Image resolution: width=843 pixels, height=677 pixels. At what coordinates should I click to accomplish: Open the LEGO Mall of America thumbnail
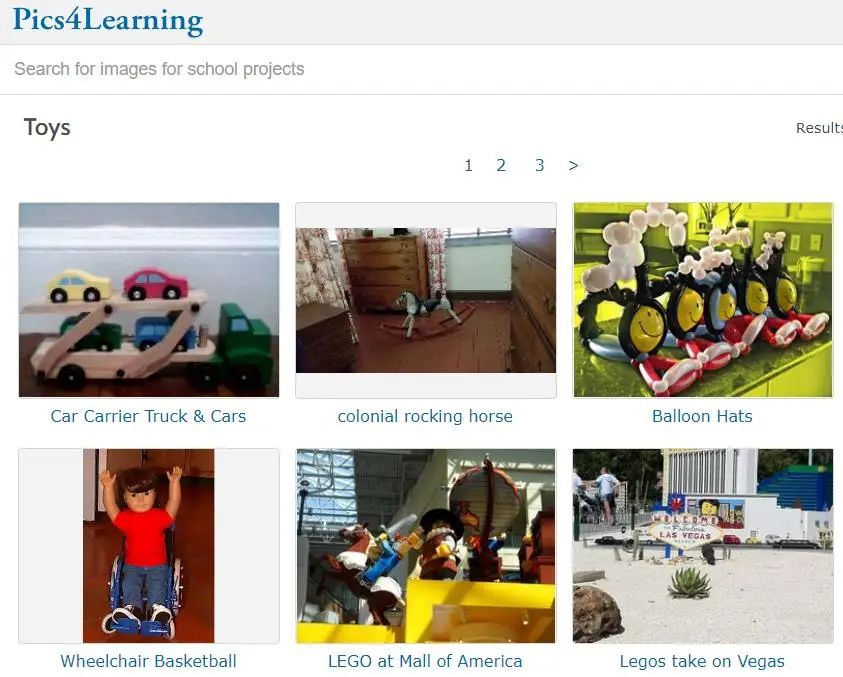point(426,546)
